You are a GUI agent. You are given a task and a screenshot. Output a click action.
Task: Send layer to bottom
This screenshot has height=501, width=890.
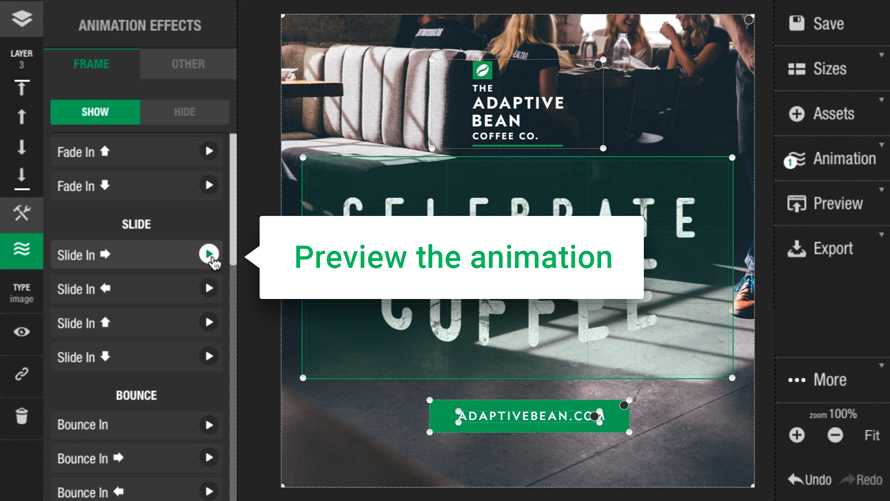(x=22, y=179)
